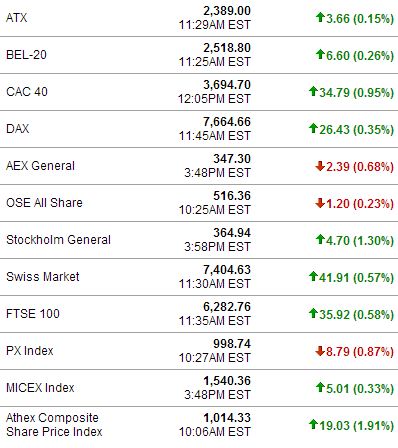The height and width of the screenshot is (448, 398).
Task: Open the Swiss Market index link
Action: point(43,277)
